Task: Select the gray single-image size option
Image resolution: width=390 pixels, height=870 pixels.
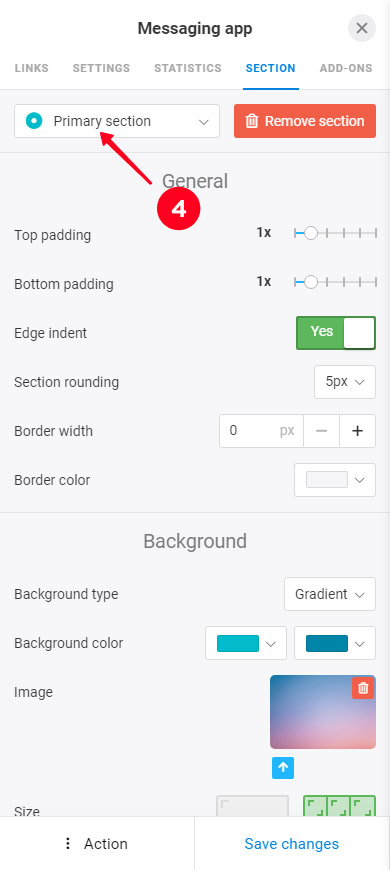Action: (252, 806)
